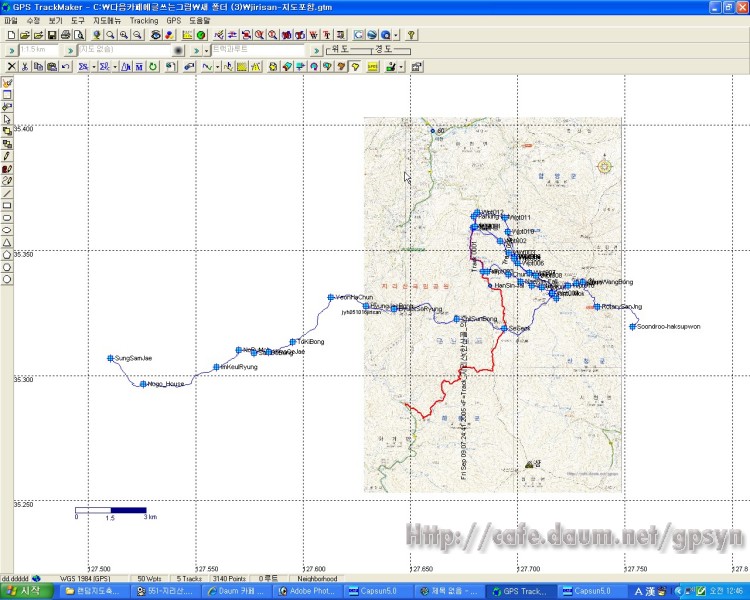Delete selection with the X icon
Image resolution: width=750 pixels, height=600 pixels.
[x=11, y=67]
